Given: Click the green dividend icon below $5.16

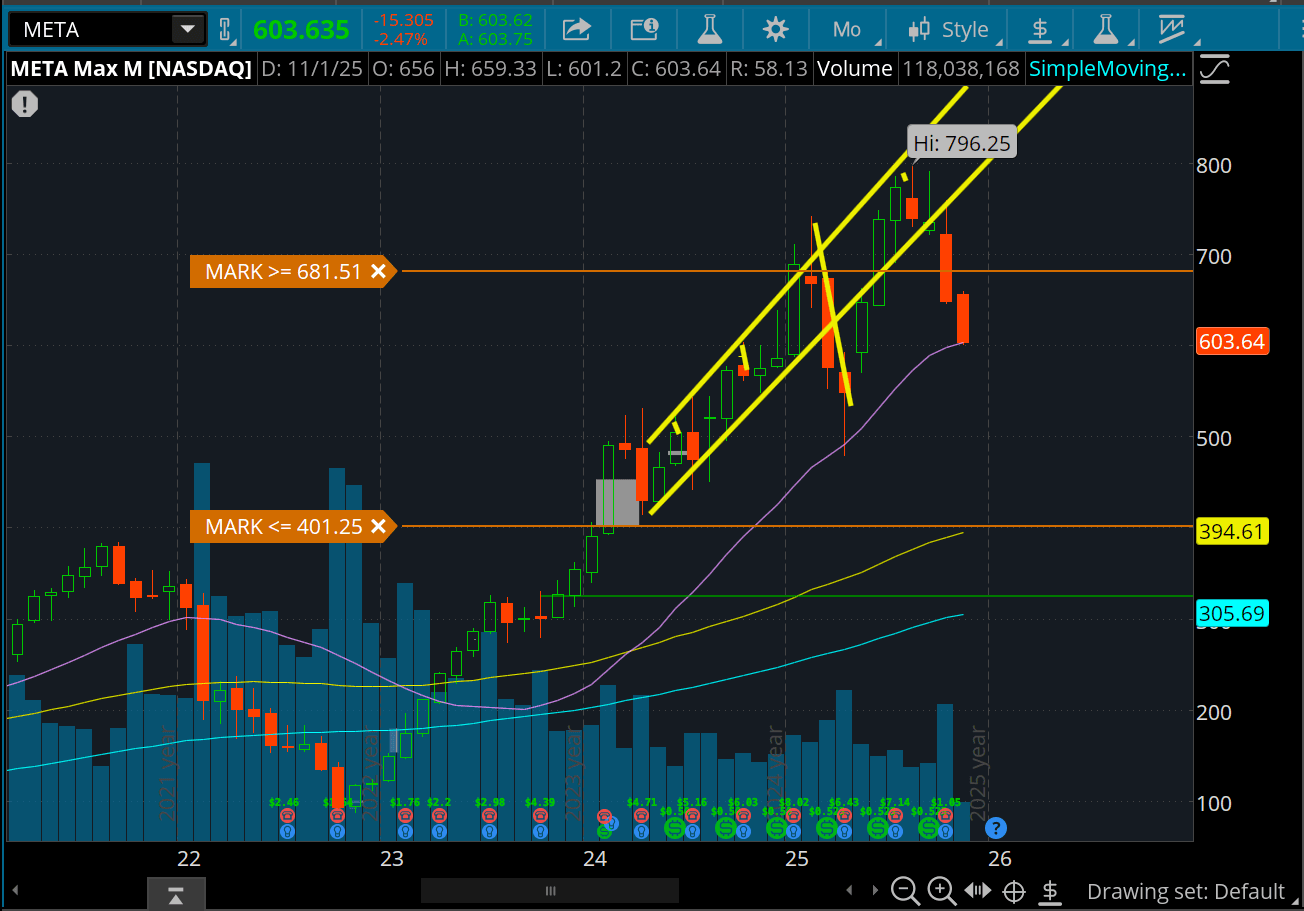Looking at the screenshot, I should click(x=674, y=828).
